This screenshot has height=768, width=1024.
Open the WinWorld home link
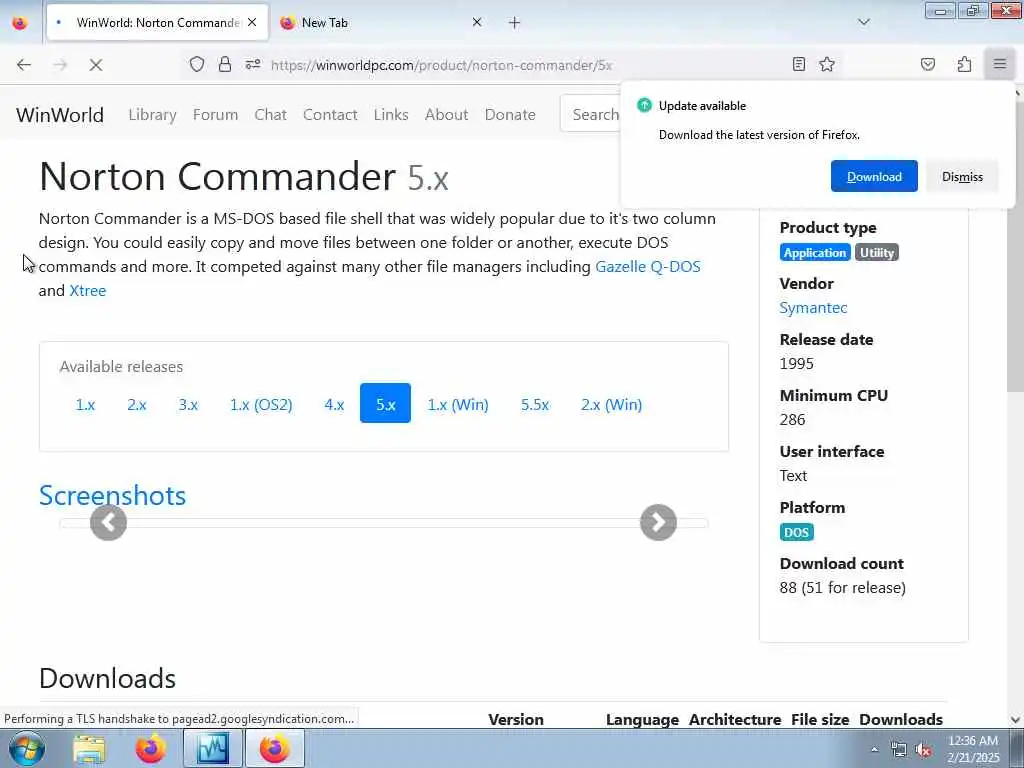(60, 115)
